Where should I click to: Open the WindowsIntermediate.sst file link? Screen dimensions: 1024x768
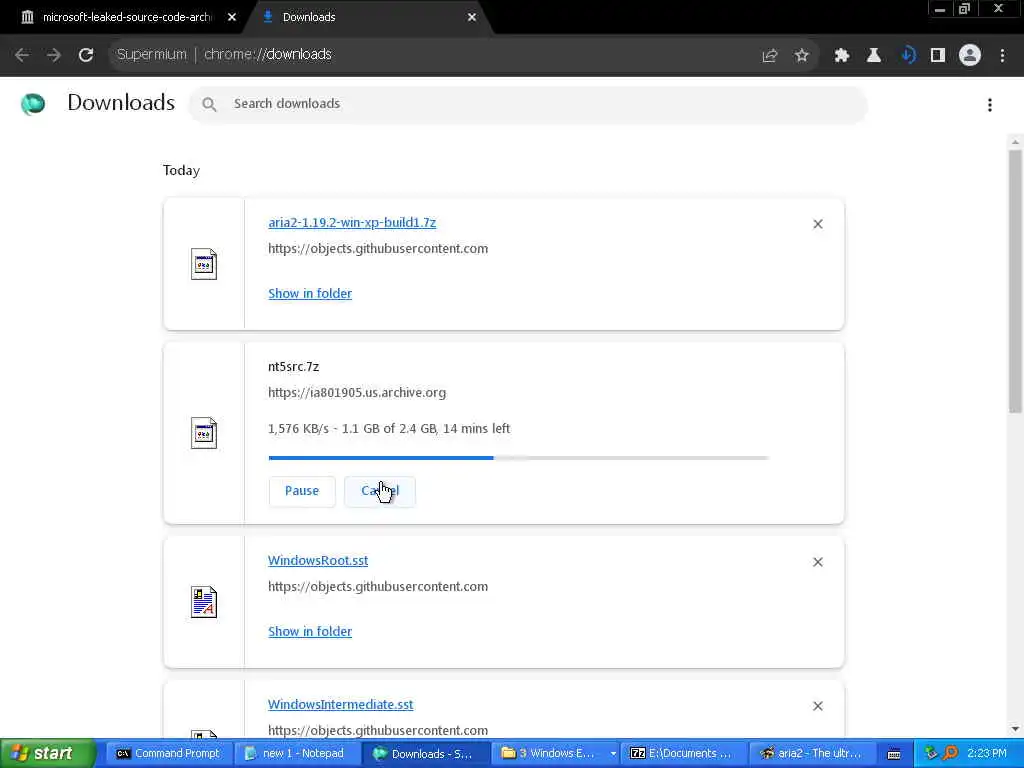click(340, 705)
